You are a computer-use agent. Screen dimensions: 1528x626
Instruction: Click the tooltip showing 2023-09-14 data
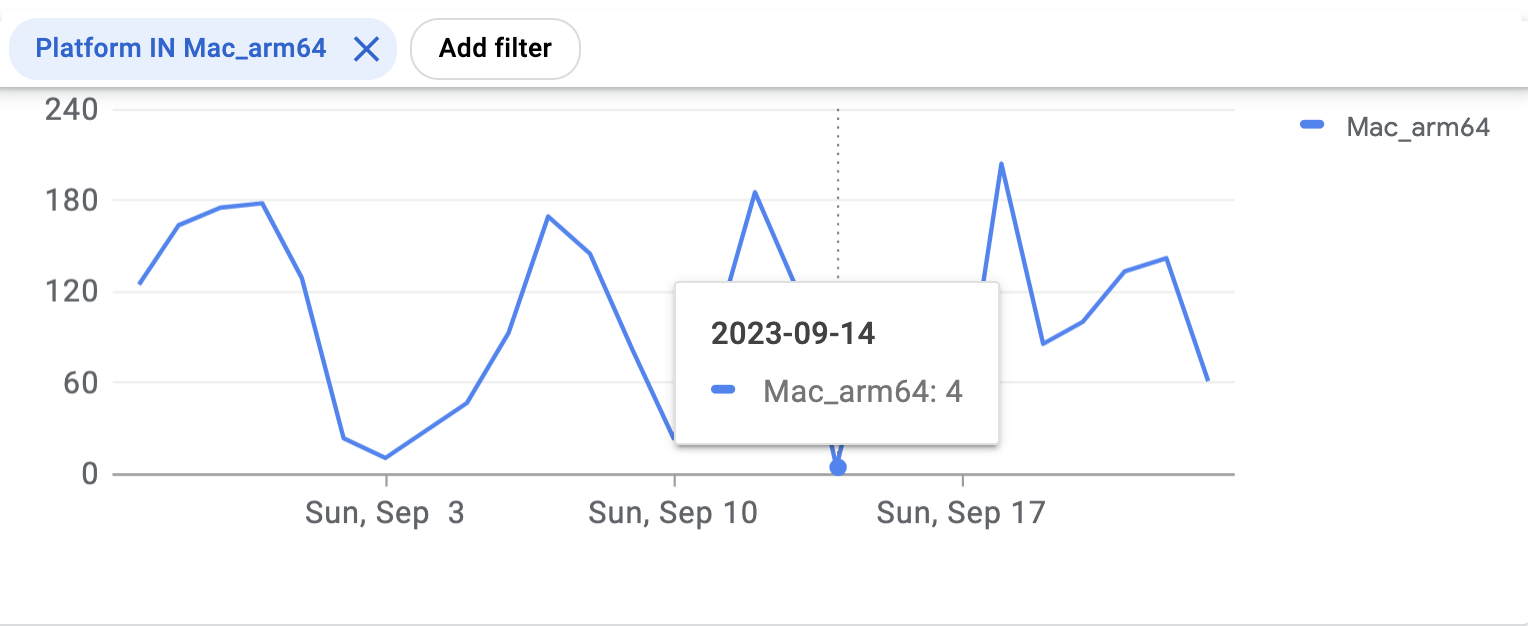pos(838,363)
